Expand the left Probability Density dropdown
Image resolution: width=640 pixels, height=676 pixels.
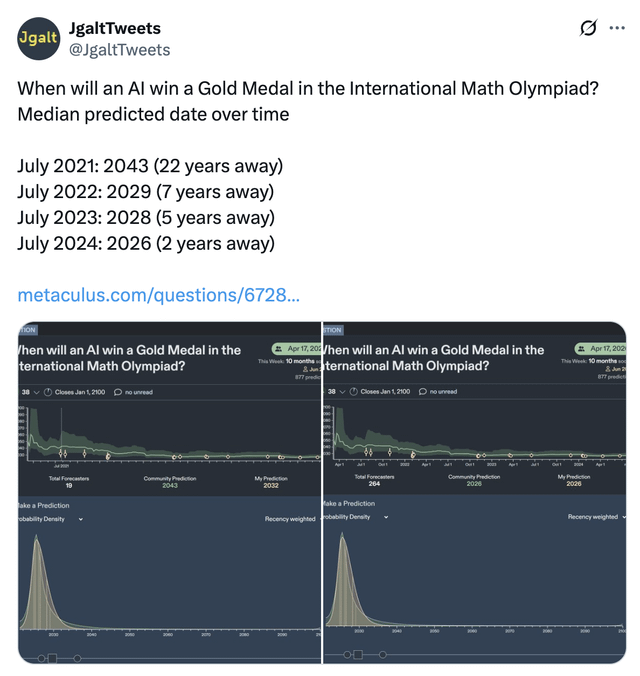coord(81,520)
